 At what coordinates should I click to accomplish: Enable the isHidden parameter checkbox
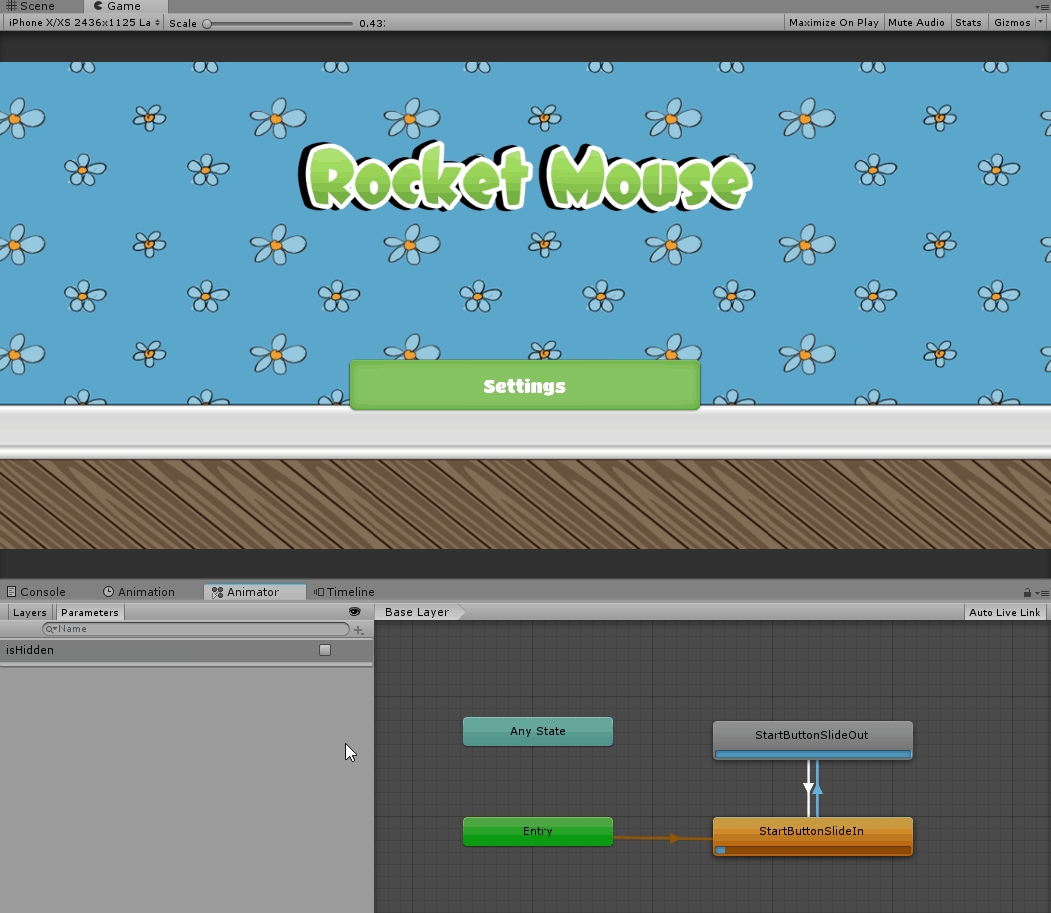pos(325,650)
